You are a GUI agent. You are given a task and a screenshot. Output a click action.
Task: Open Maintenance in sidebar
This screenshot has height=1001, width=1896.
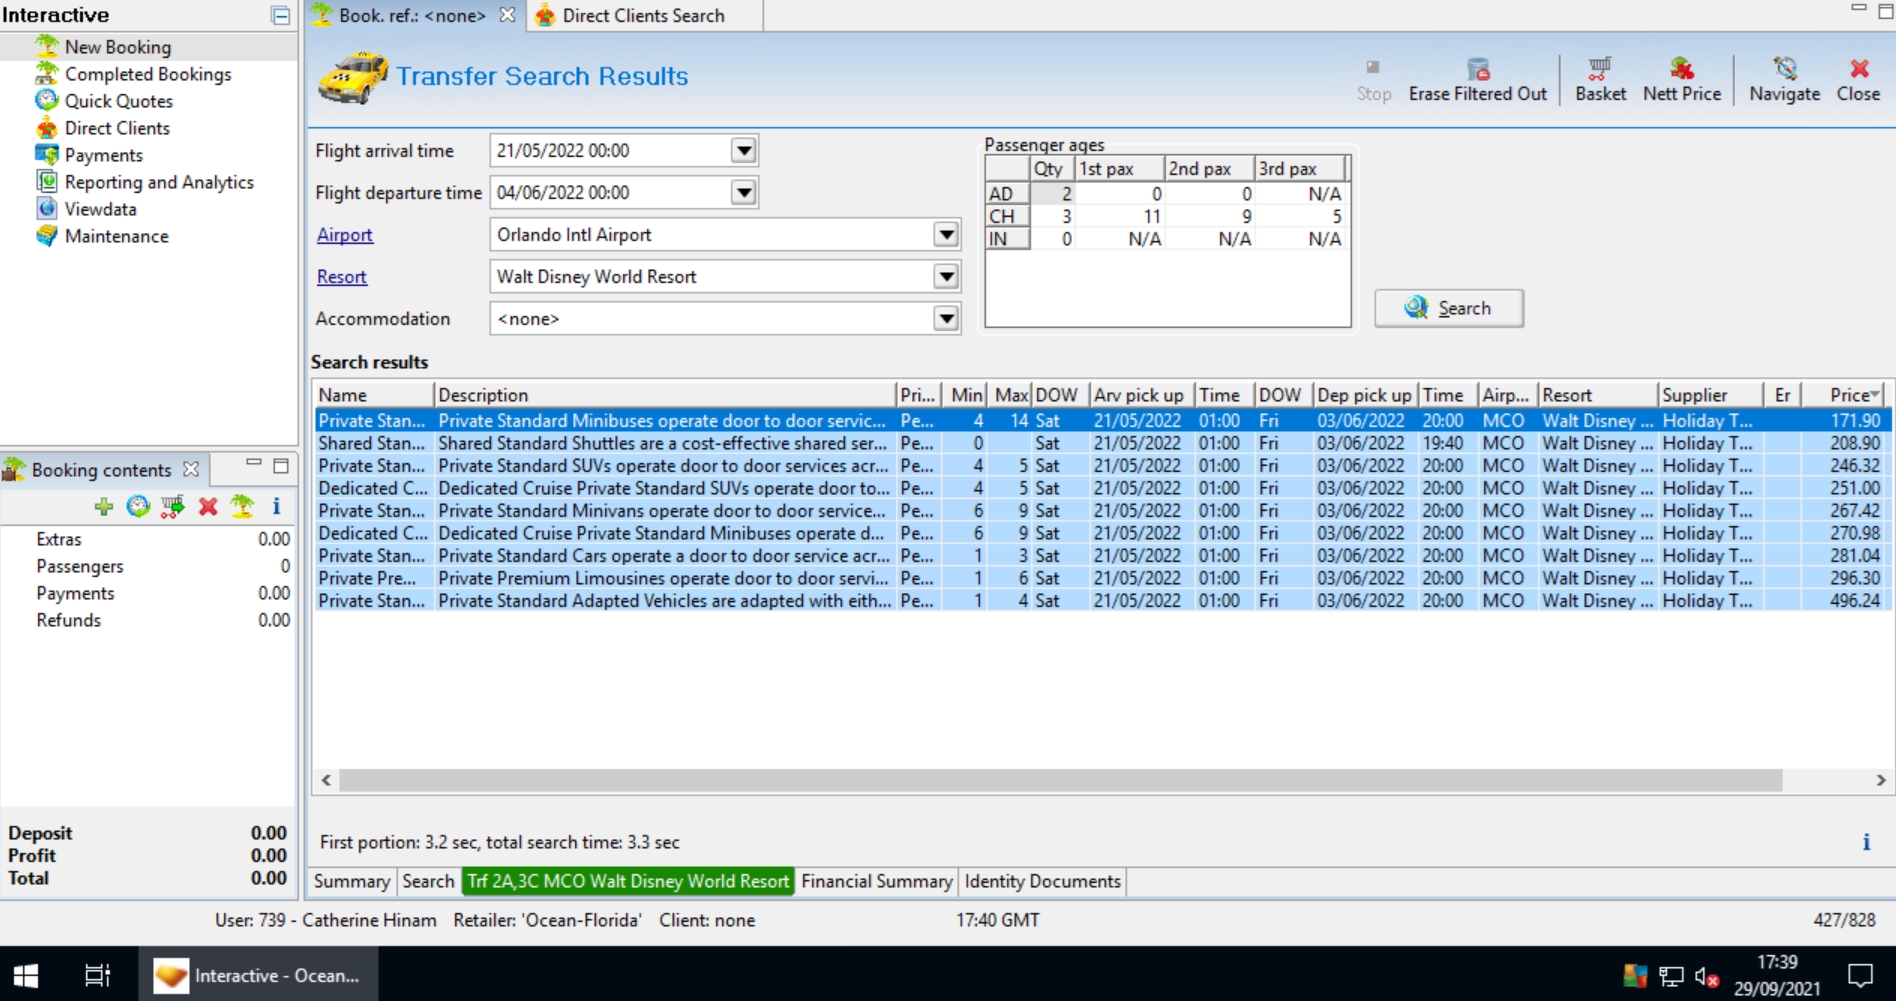coord(117,236)
